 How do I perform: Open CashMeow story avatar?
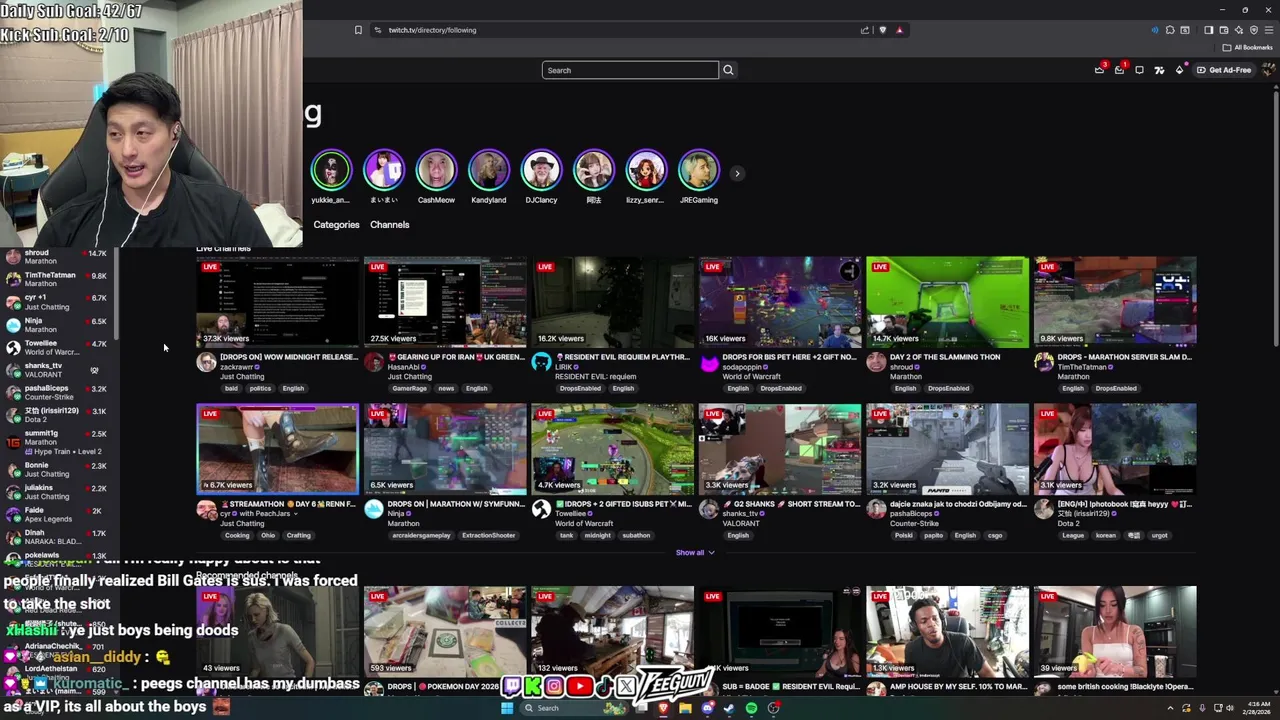coord(436,171)
